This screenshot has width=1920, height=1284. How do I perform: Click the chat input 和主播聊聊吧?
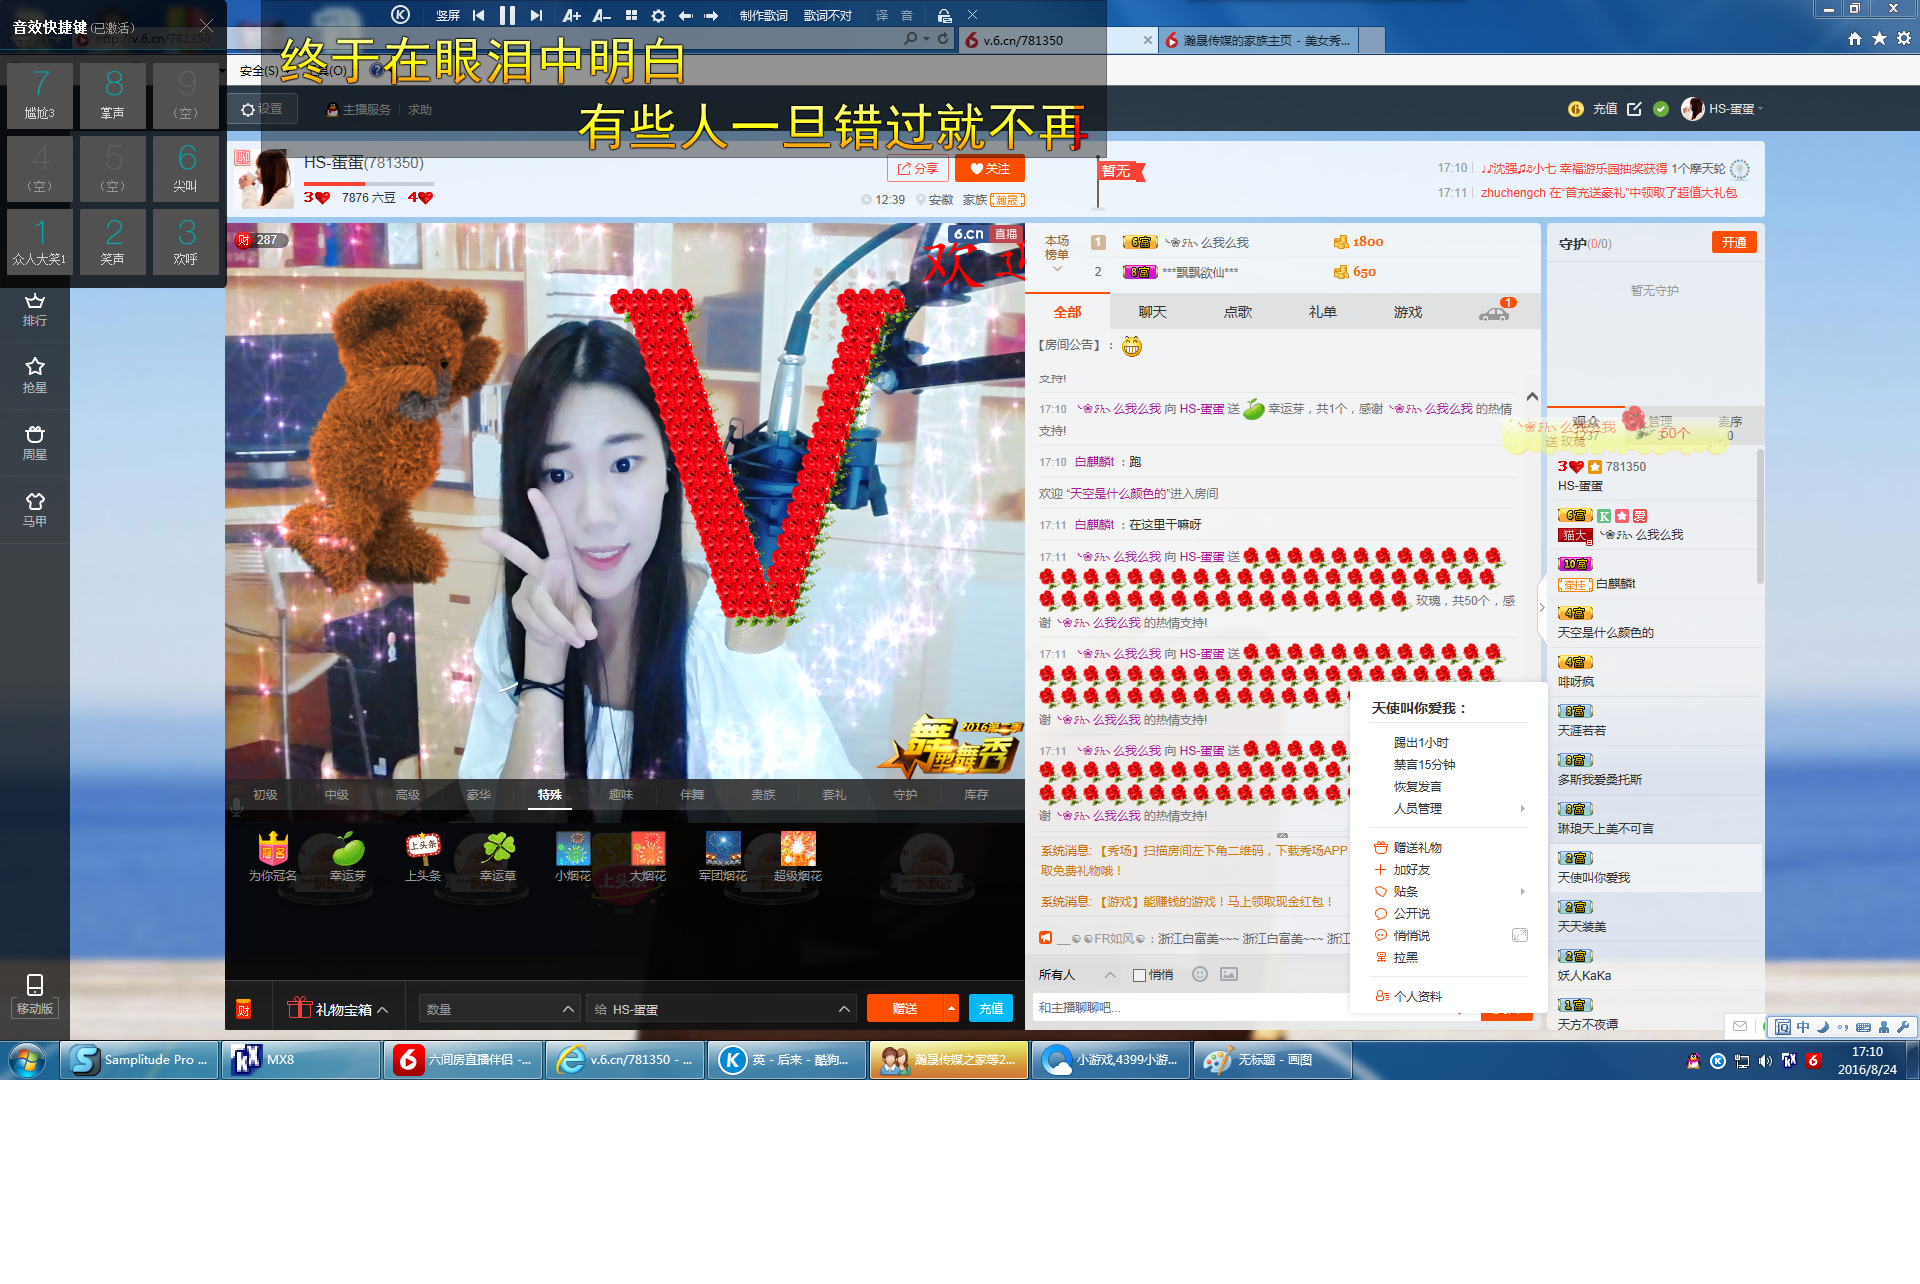[x=1190, y=1007]
